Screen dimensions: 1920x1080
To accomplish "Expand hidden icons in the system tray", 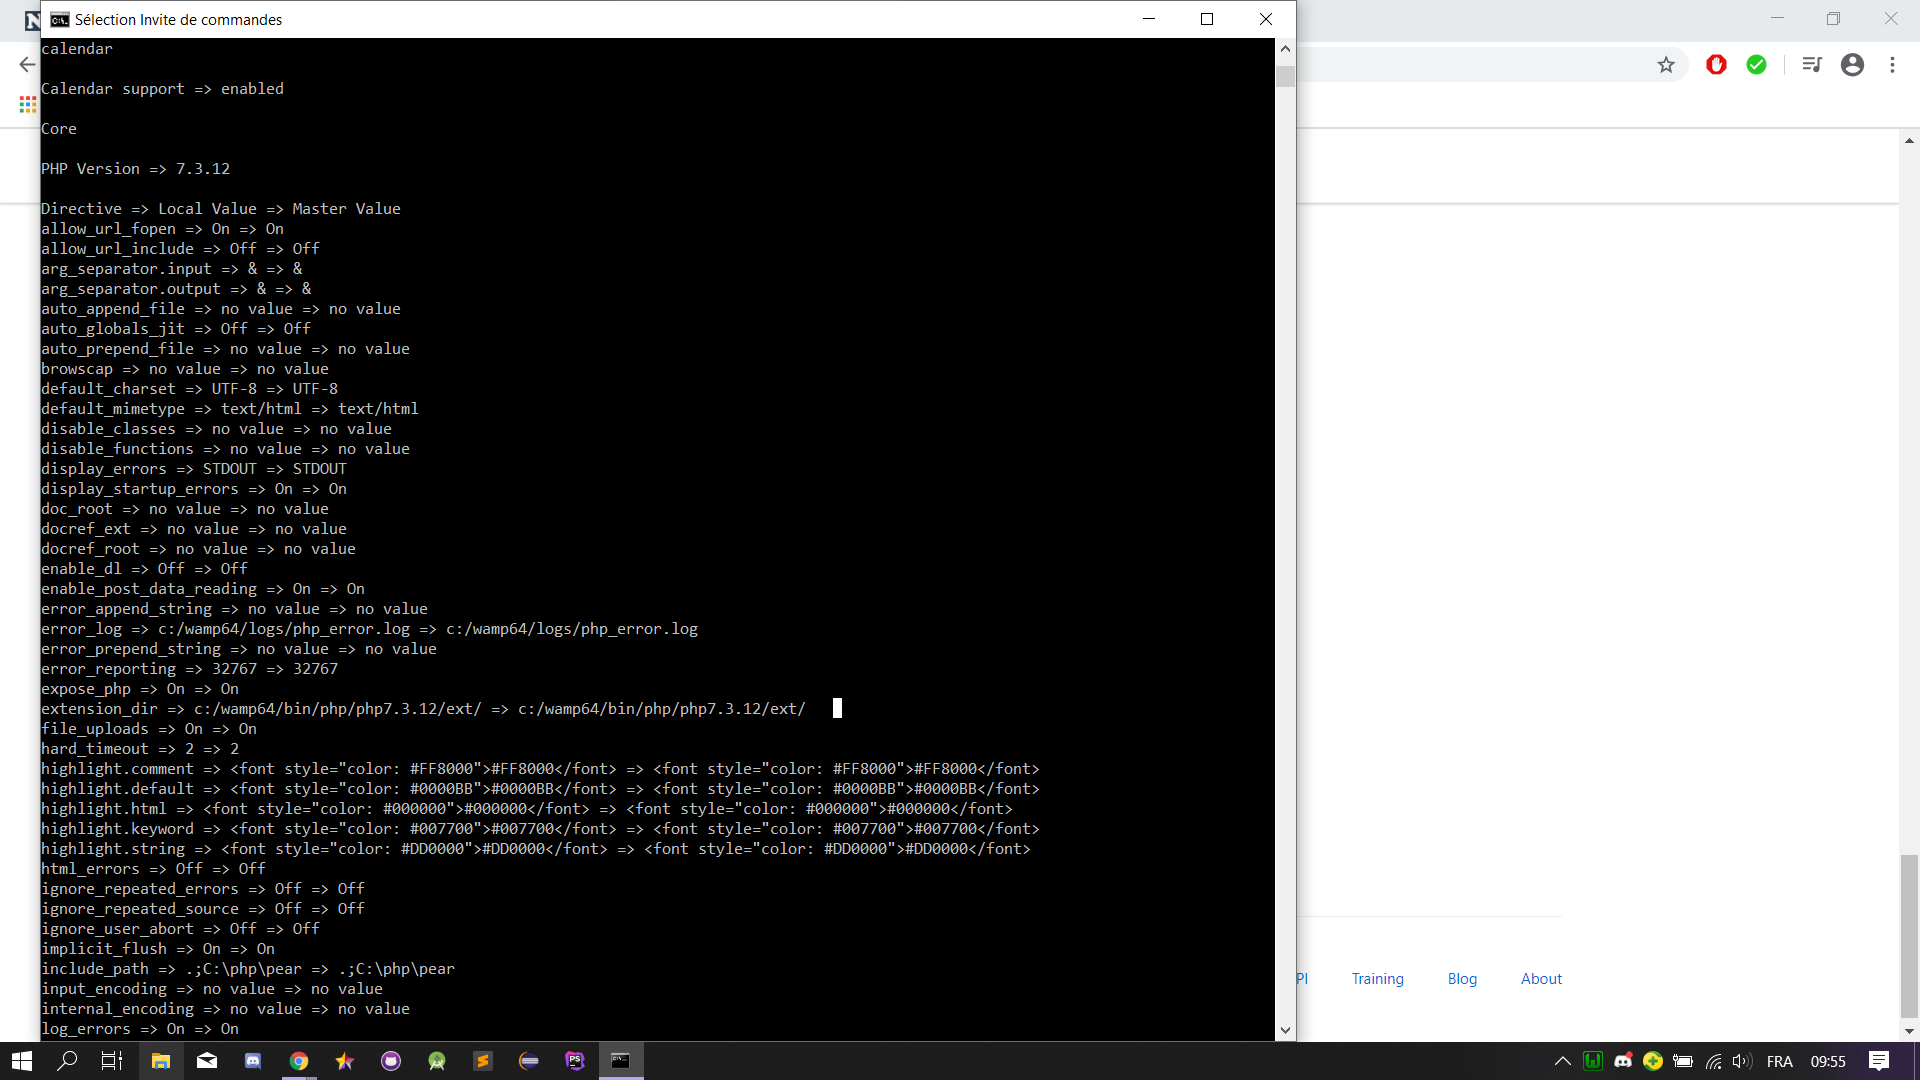I will 1563,1061.
